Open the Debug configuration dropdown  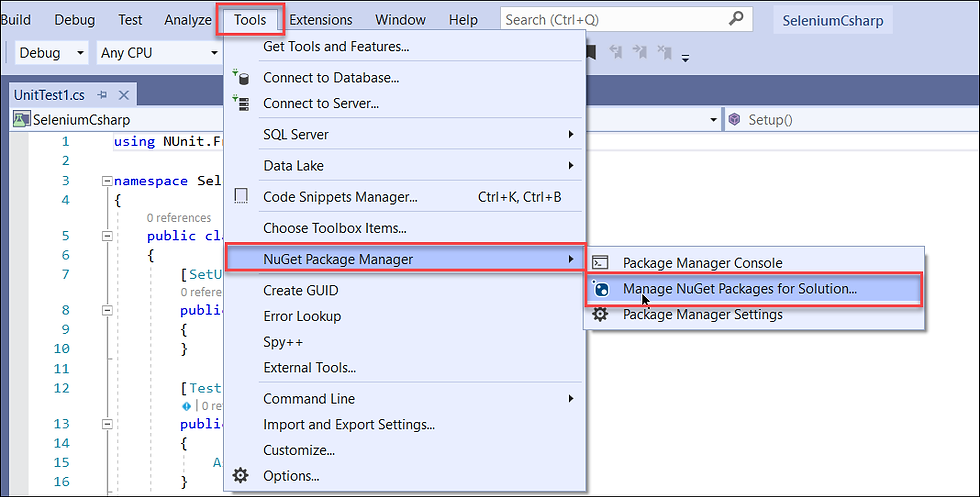[x=51, y=53]
